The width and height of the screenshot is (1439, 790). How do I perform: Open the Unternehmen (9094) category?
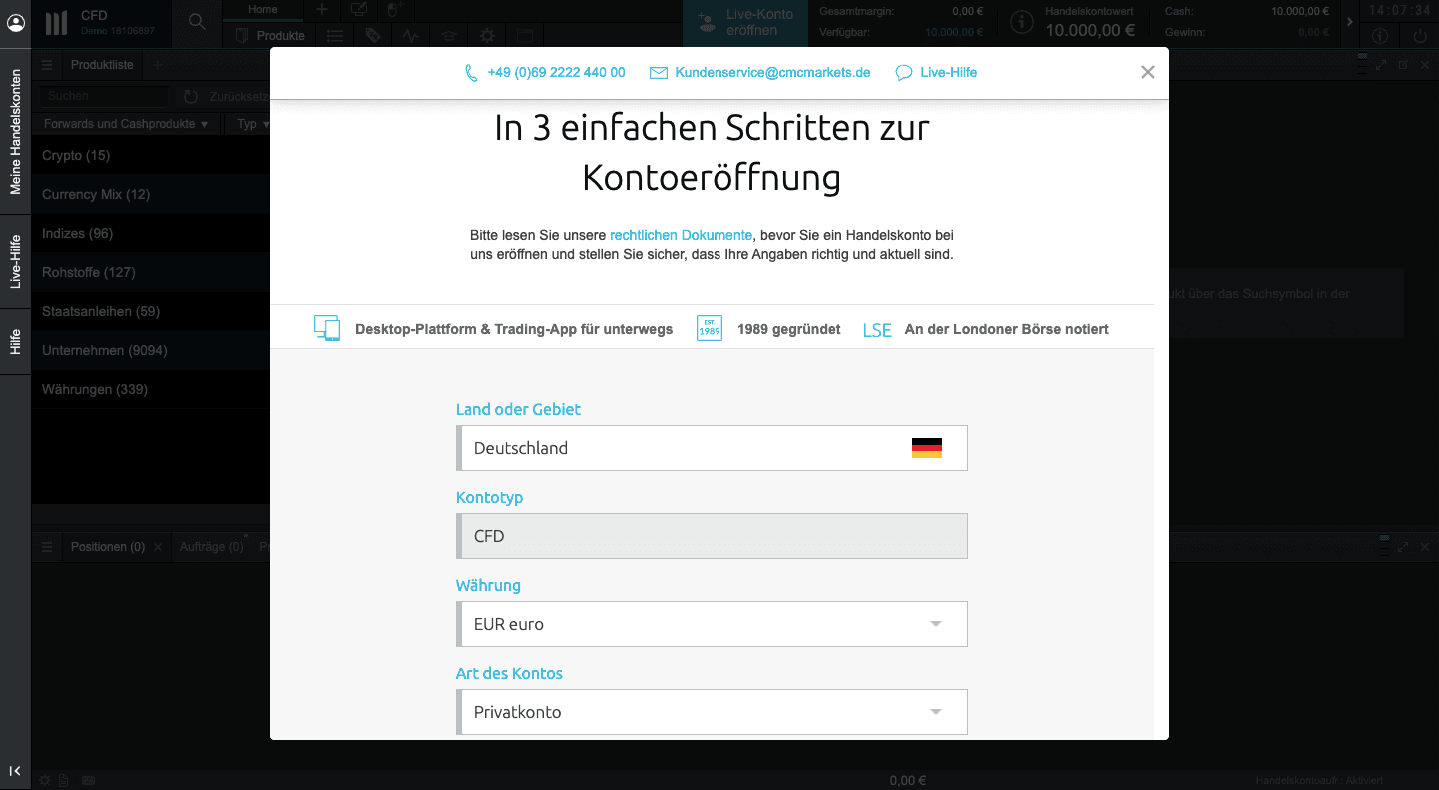click(151, 350)
